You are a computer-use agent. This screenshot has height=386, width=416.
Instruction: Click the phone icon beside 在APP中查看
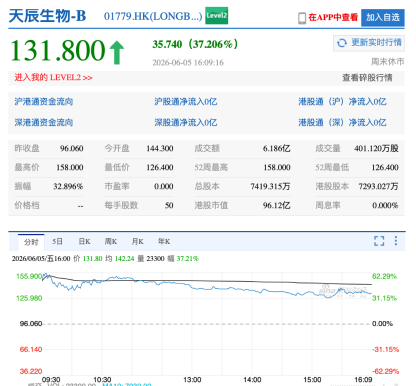click(302, 18)
